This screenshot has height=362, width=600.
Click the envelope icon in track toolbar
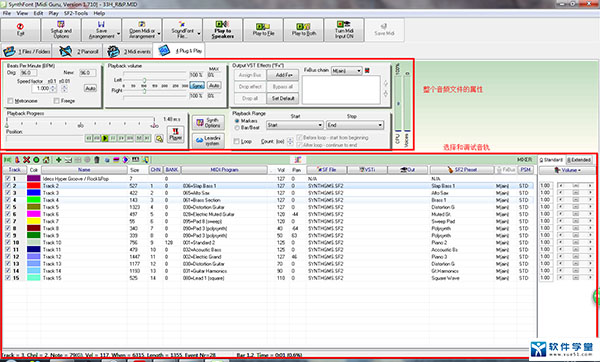pyautogui.click(x=68, y=160)
